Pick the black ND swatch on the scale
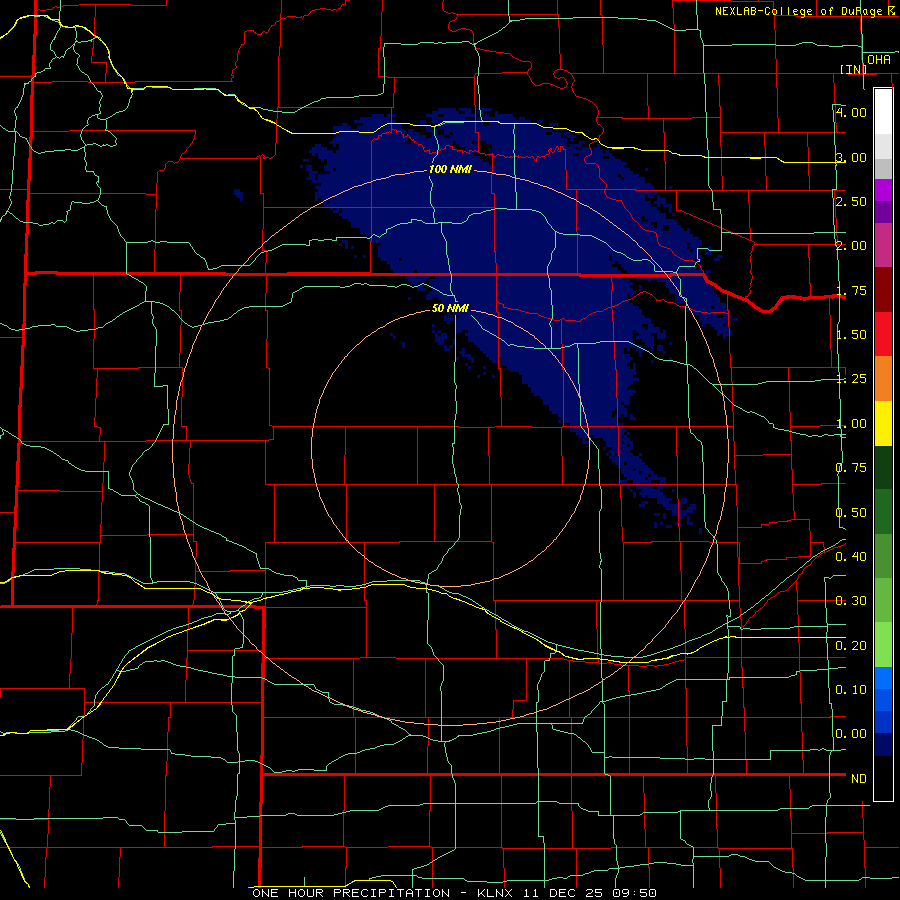900x900 pixels. [883, 778]
